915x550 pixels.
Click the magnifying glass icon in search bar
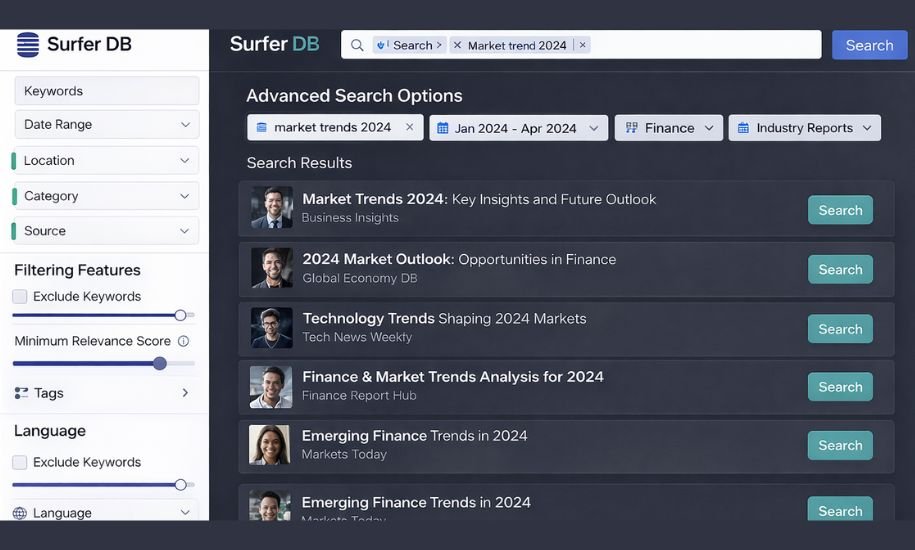(x=357, y=45)
